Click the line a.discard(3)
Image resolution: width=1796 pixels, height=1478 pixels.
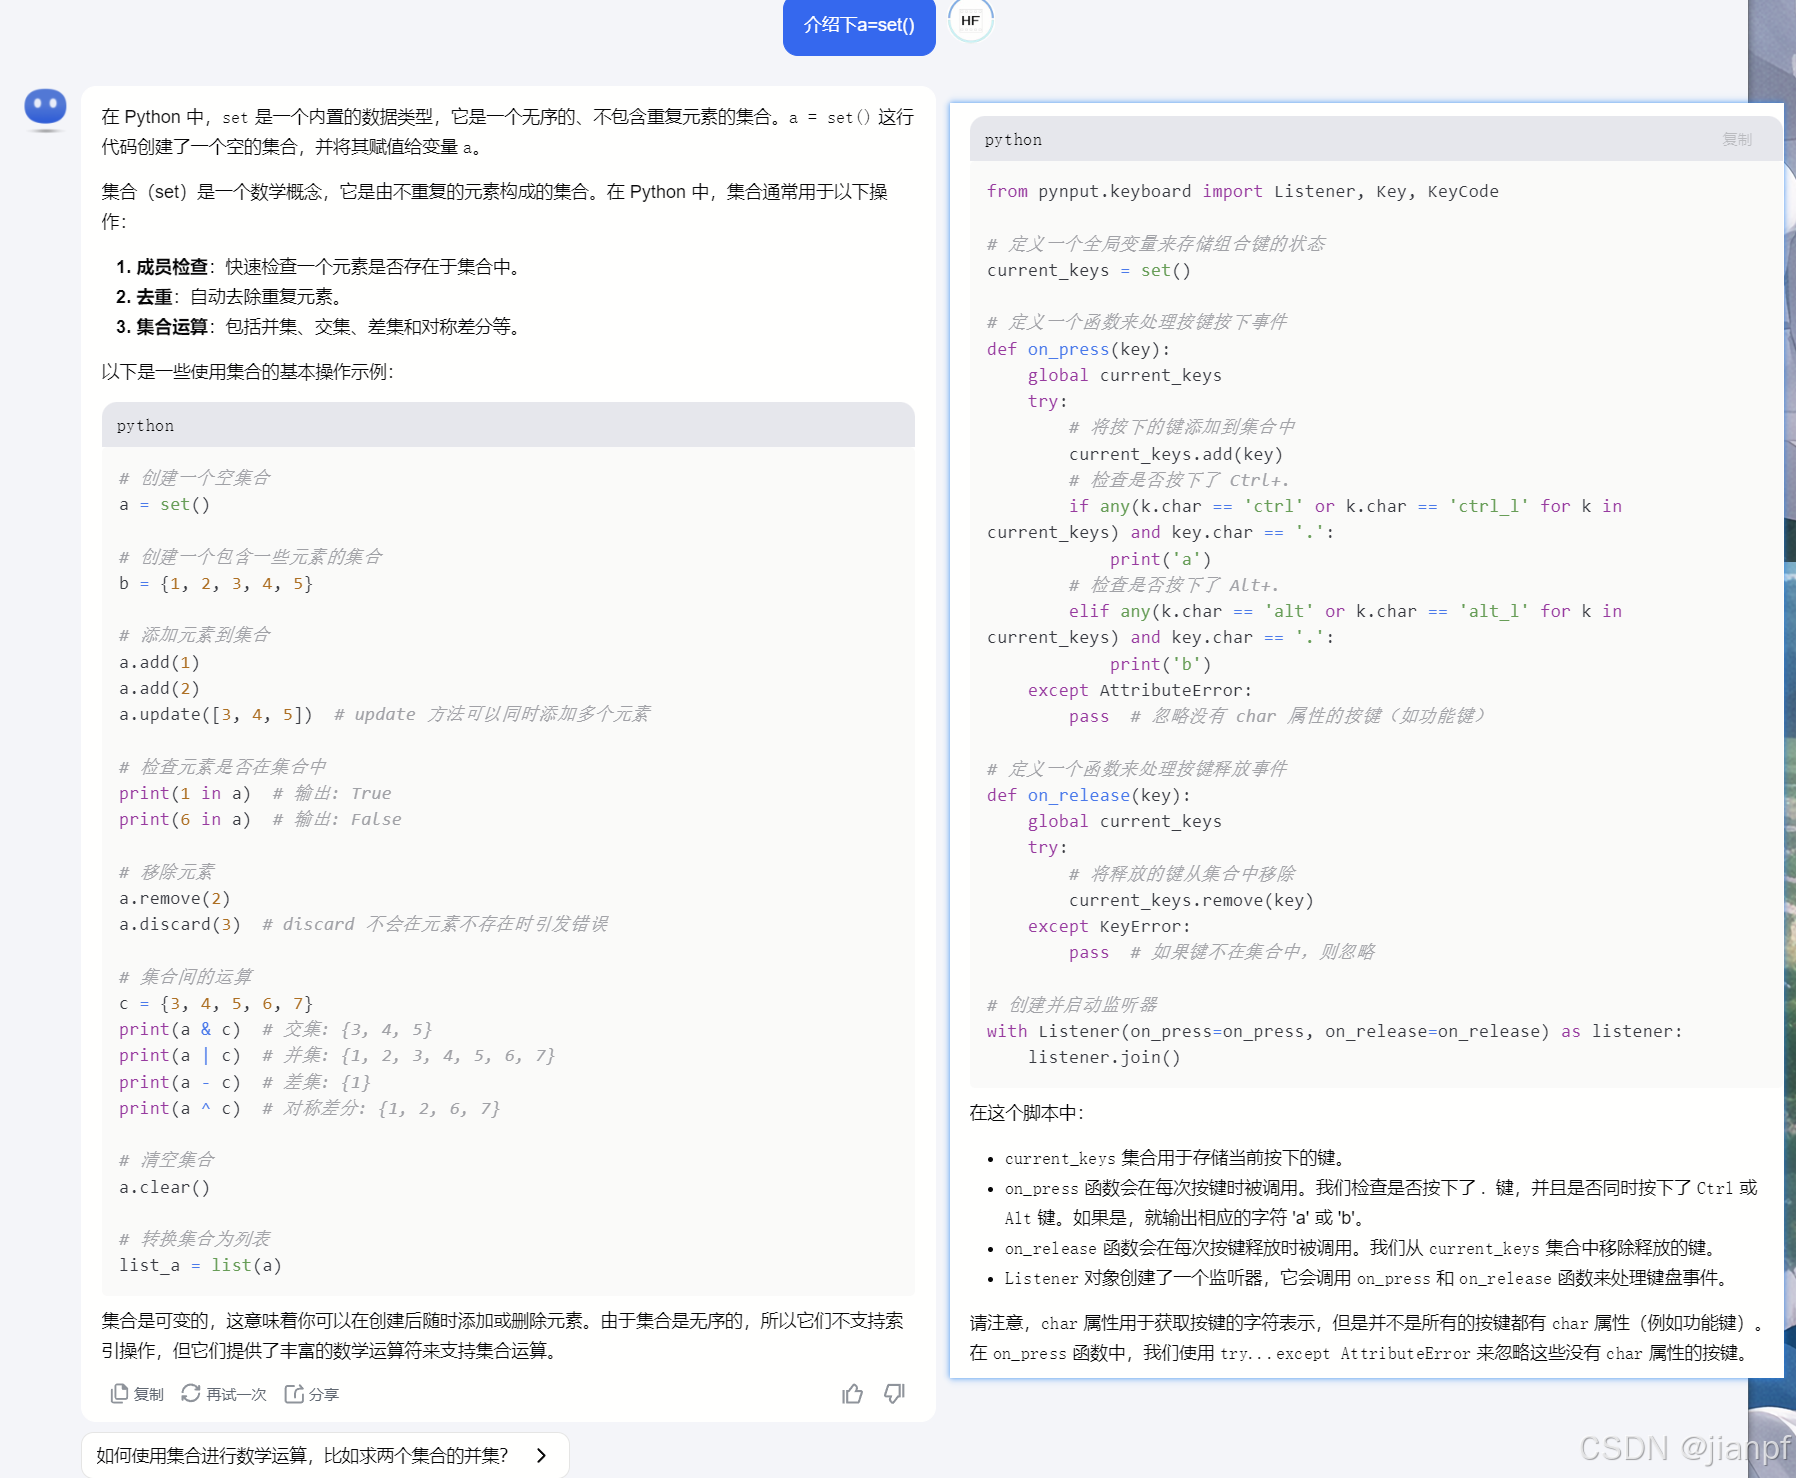180,924
